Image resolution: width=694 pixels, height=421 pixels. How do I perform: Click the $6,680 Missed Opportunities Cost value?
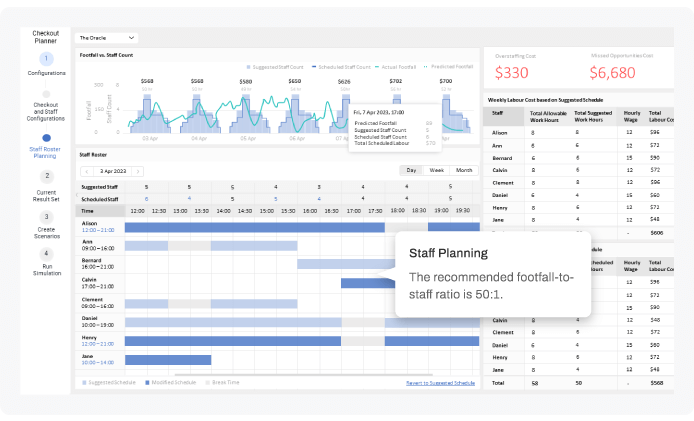click(612, 73)
